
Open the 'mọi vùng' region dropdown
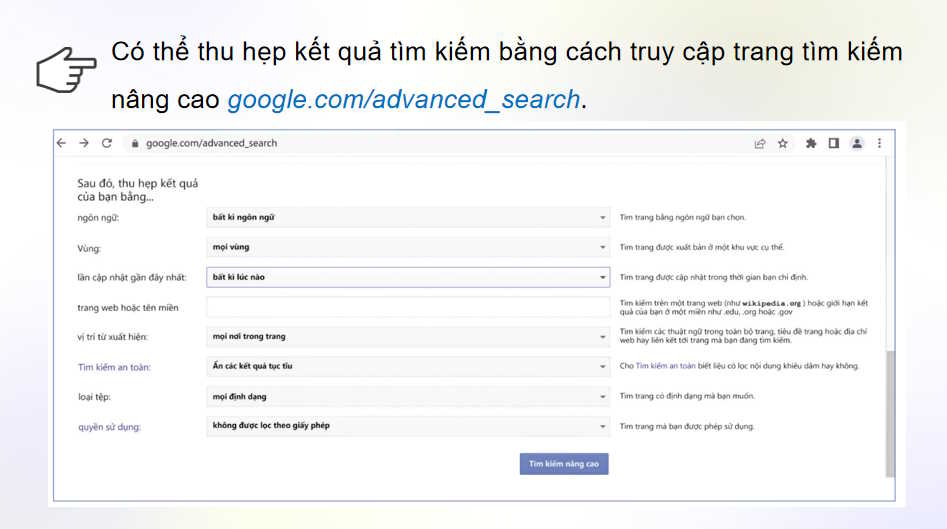[408, 247]
